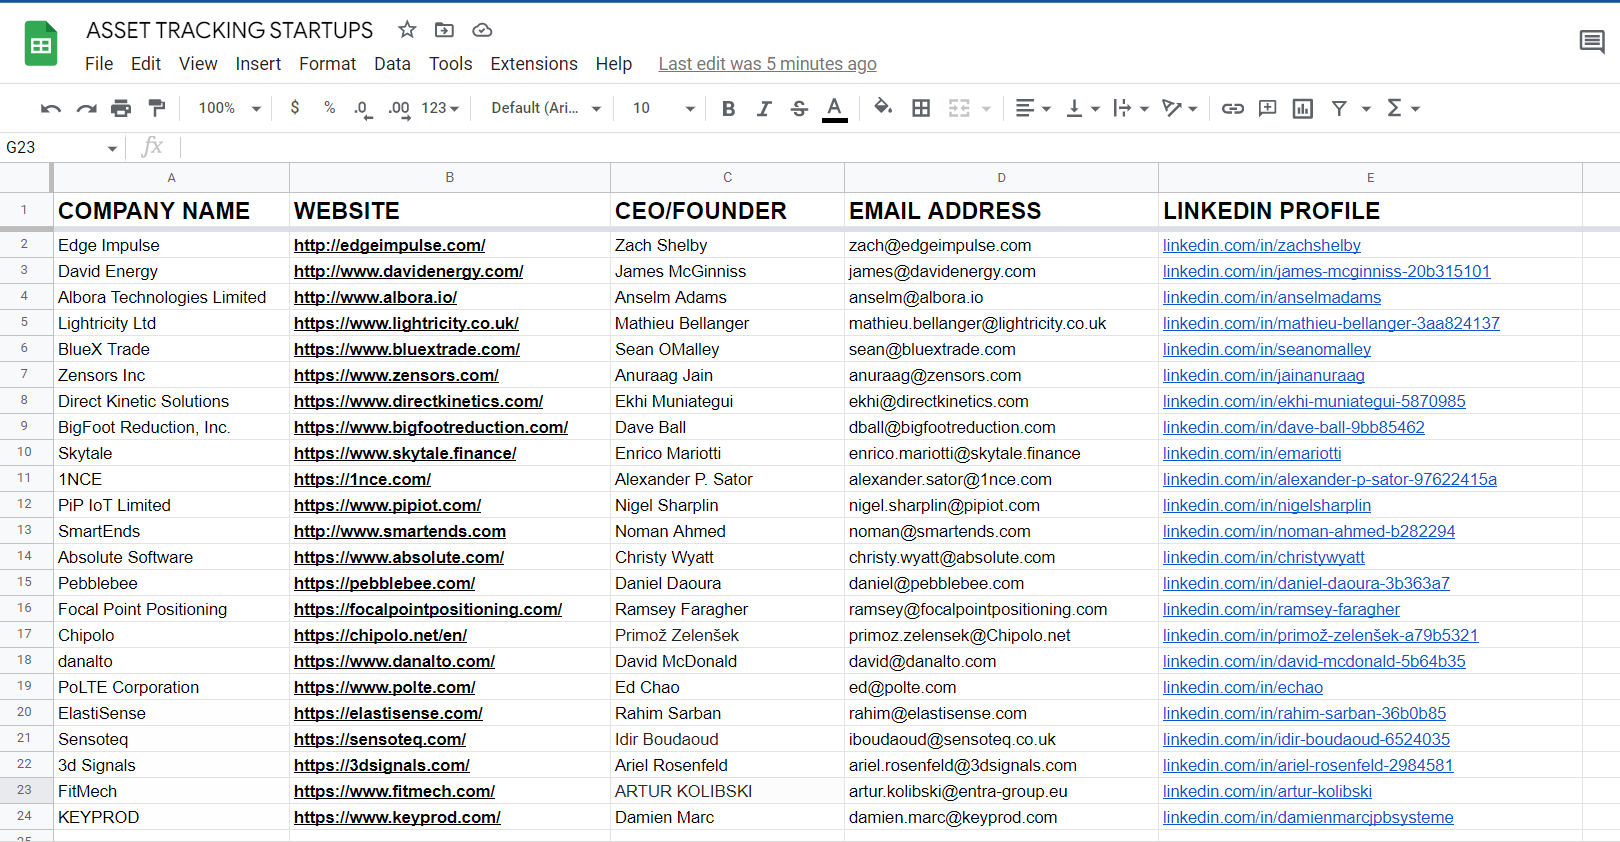Toggle bold formatting
Viewport: 1620px width, 842px height.
(728, 108)
